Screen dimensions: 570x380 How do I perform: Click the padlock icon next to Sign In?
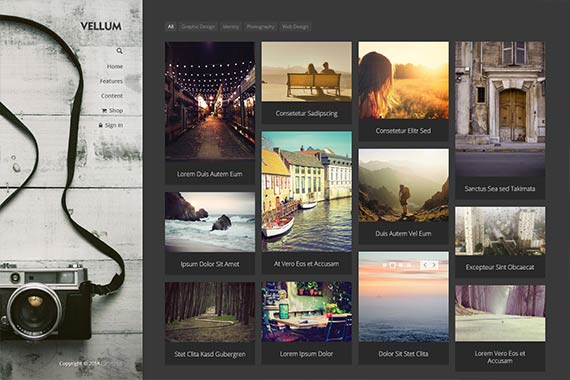pyautogui.click(x=101, y=125)
